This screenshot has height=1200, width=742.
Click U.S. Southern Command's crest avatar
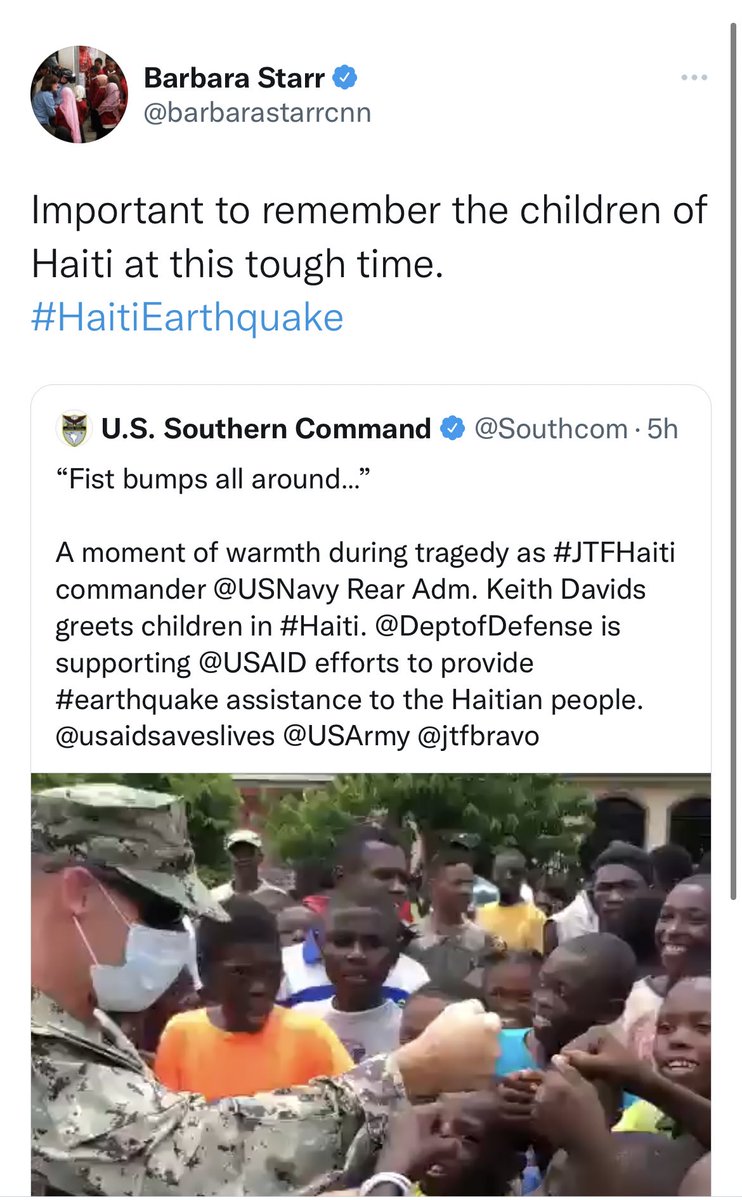click(x=74, y=429)
